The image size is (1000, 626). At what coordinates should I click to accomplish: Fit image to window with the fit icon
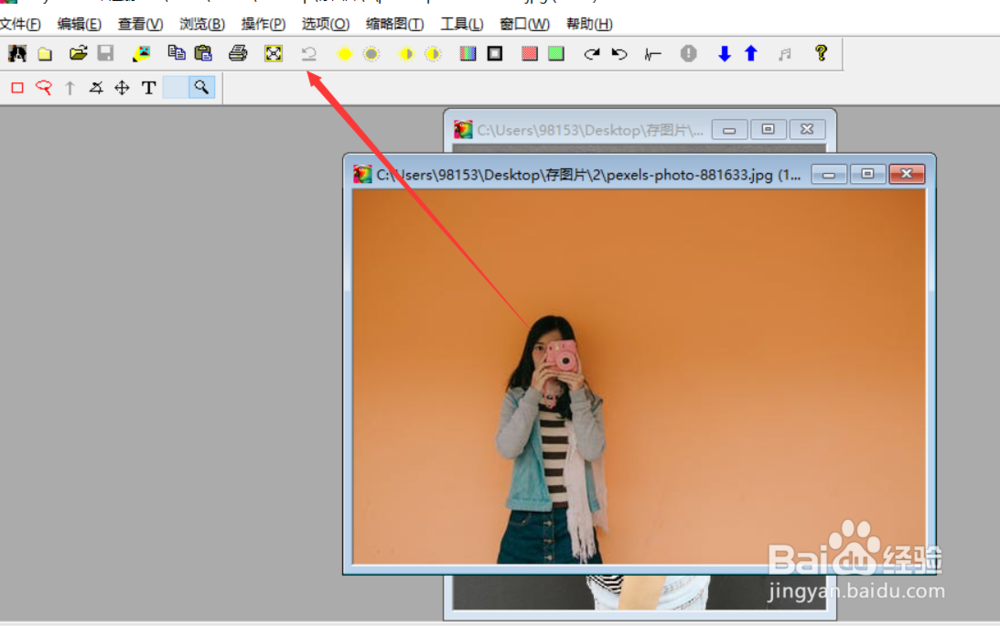273,53
